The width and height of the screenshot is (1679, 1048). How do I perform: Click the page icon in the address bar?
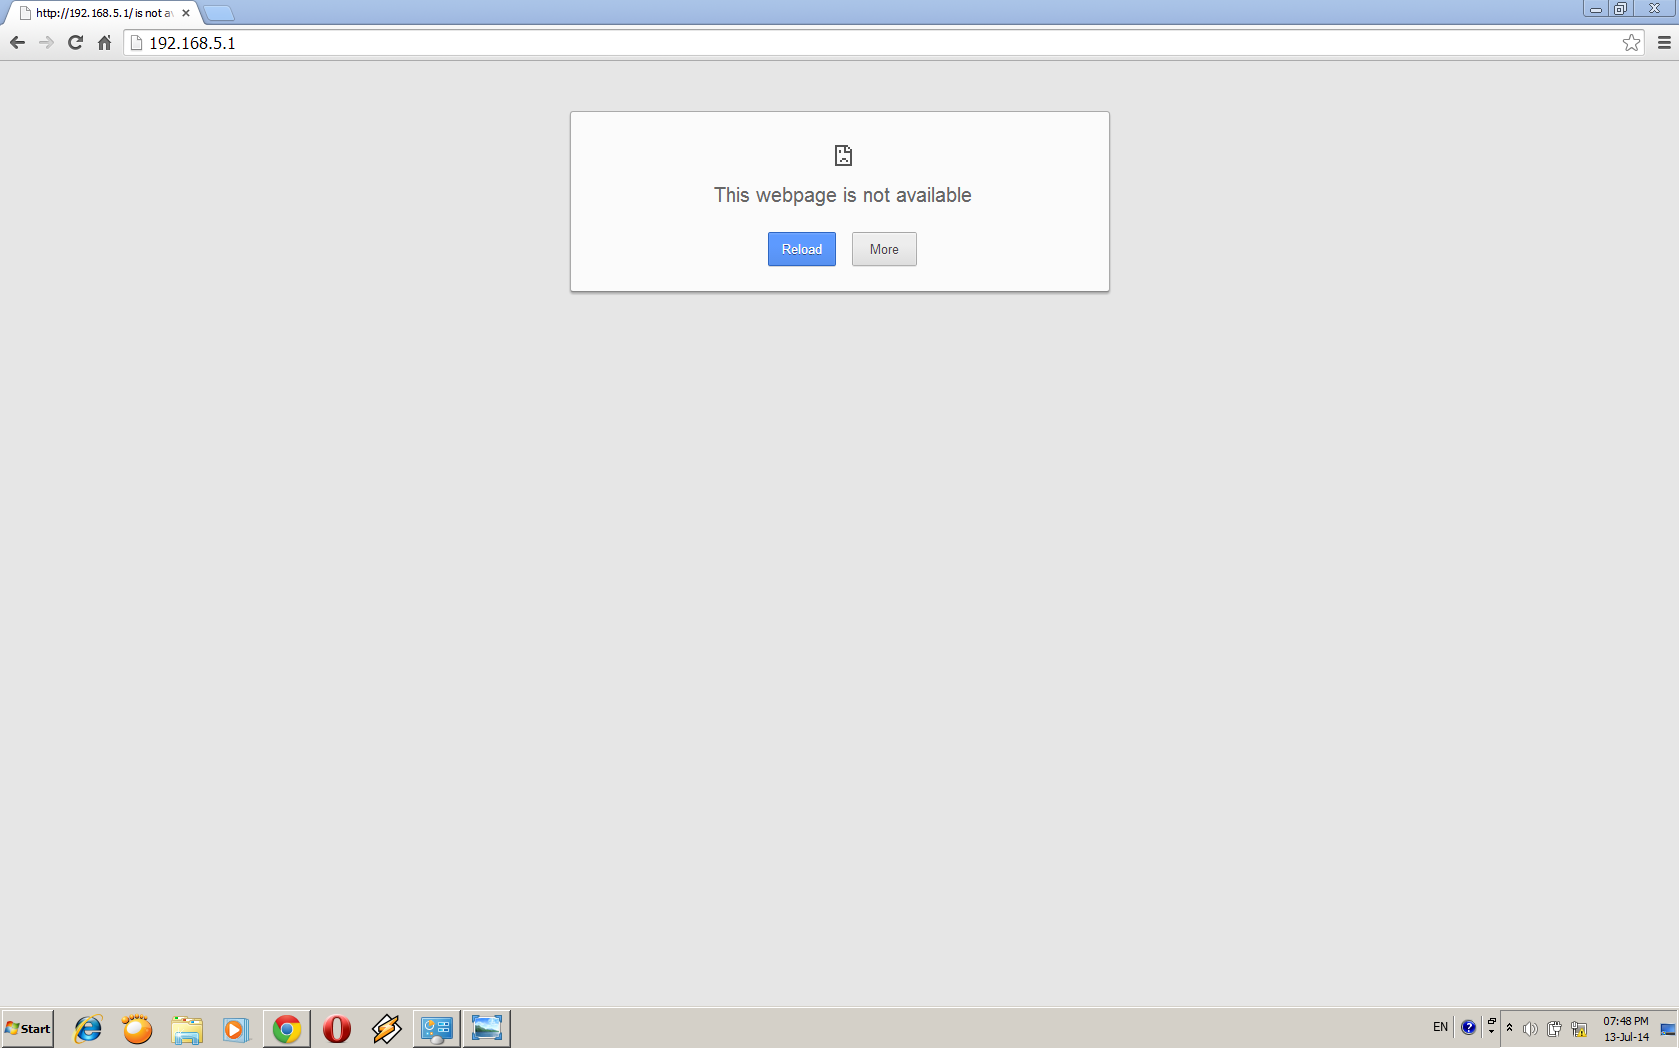tap(137, 43)
